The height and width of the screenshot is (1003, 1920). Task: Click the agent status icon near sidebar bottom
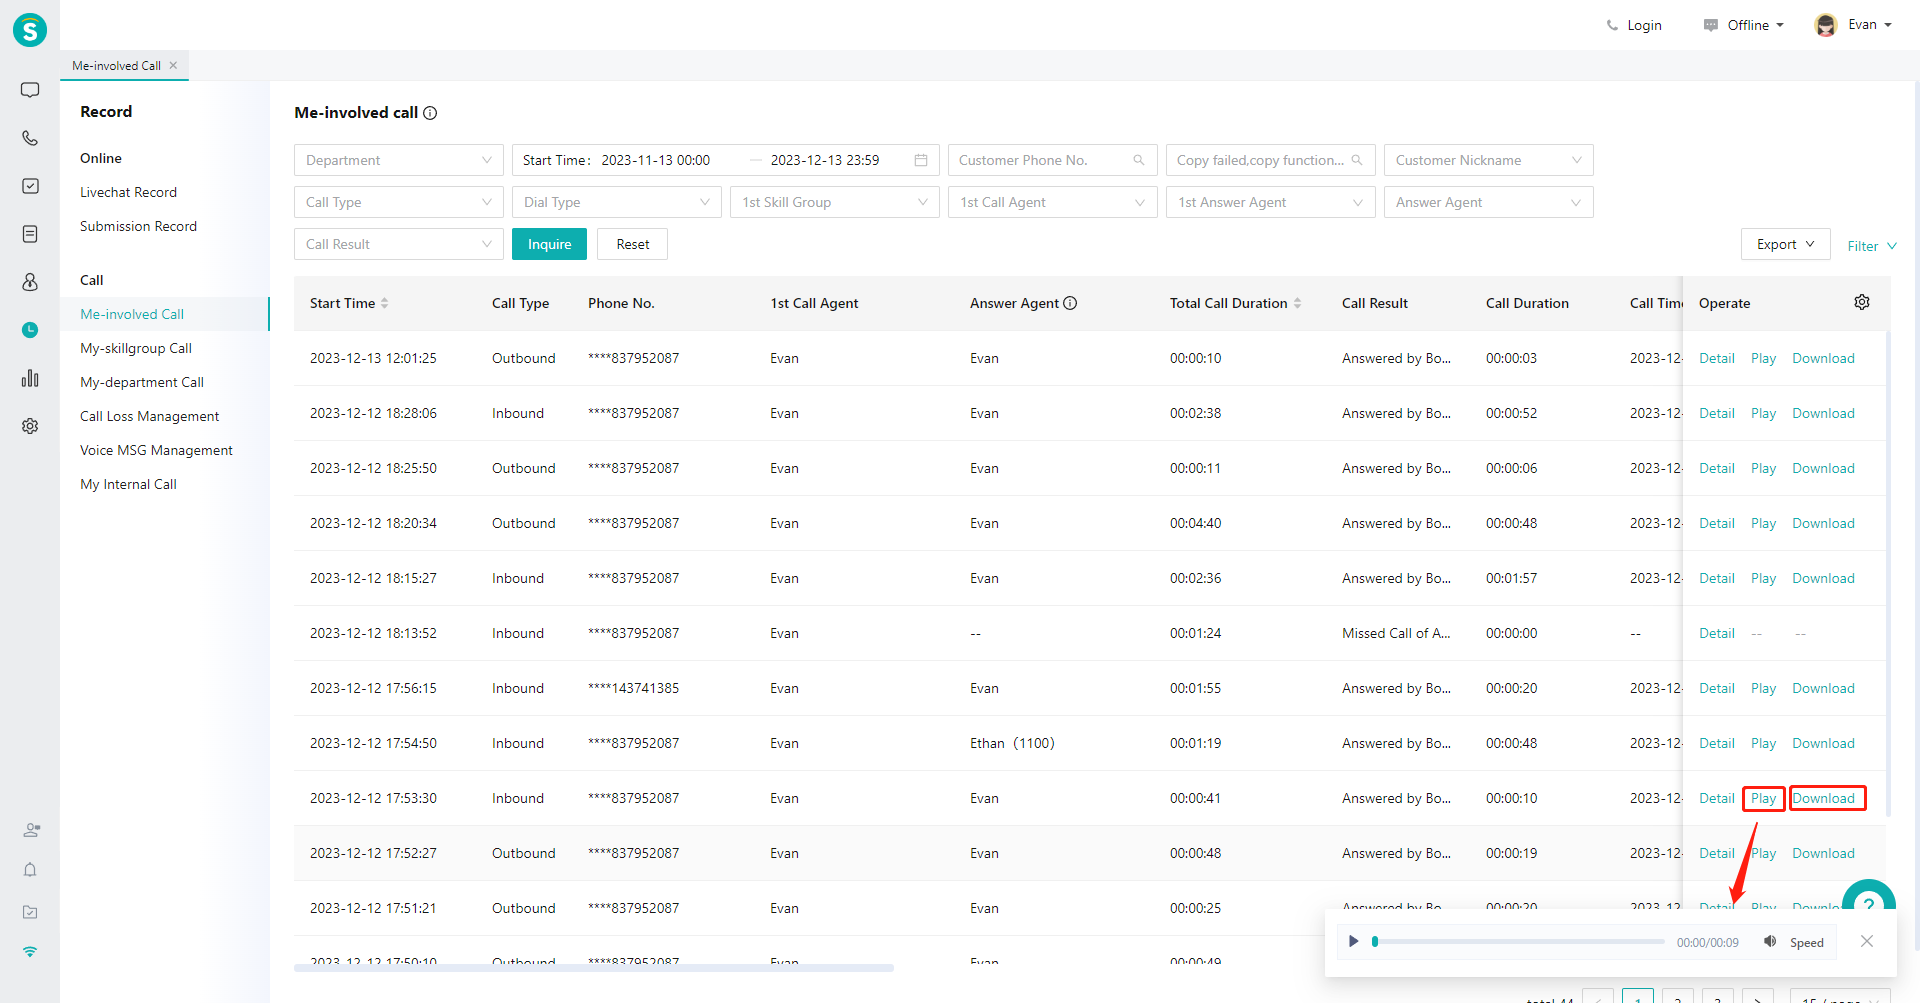click(31, 830)
